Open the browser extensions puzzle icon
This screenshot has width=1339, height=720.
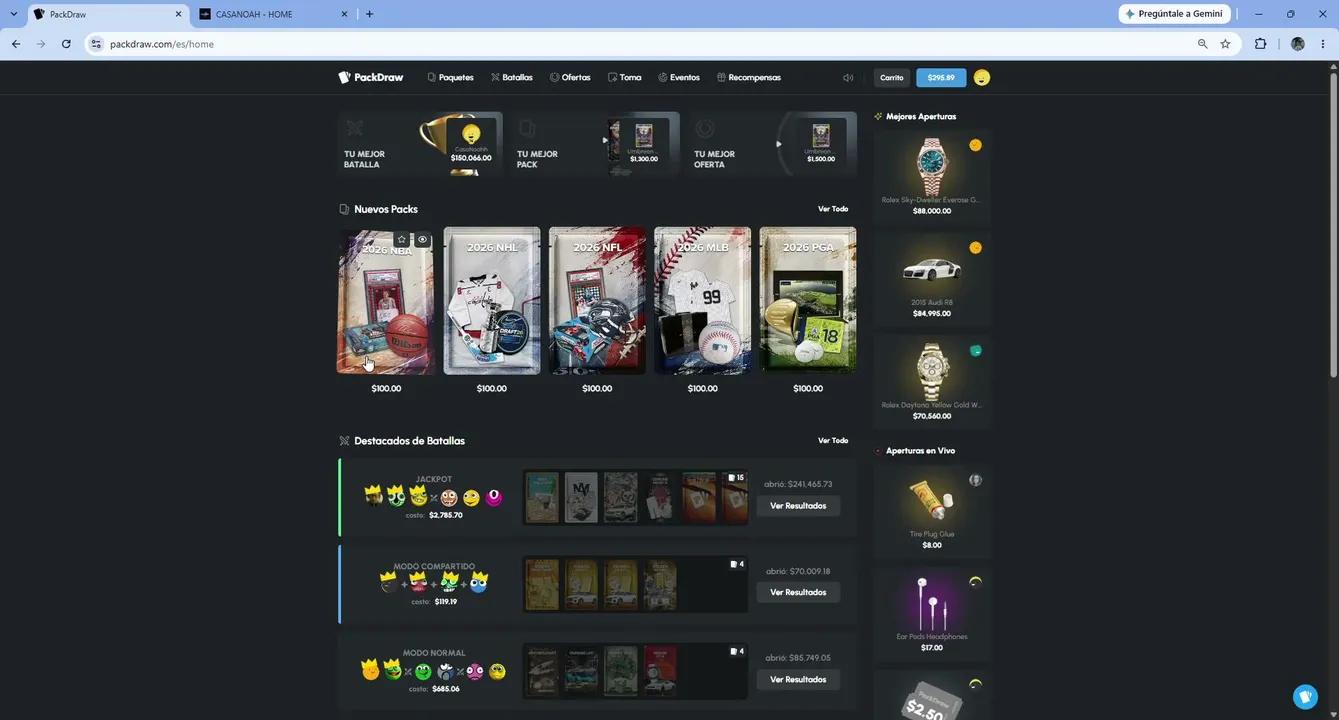point(1260,44)
